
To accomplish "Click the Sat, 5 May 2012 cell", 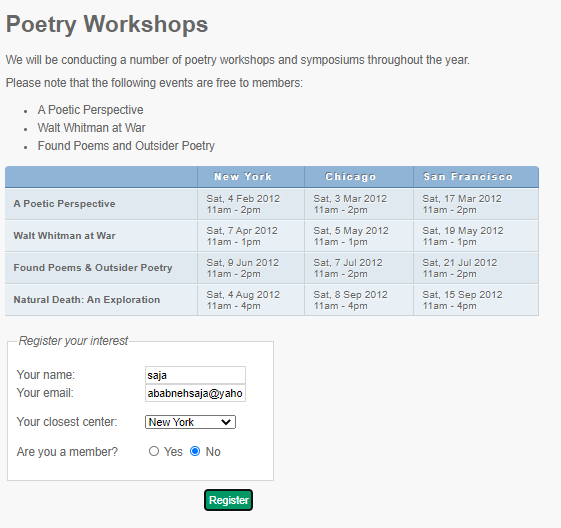I will click(x=359, y=236).
